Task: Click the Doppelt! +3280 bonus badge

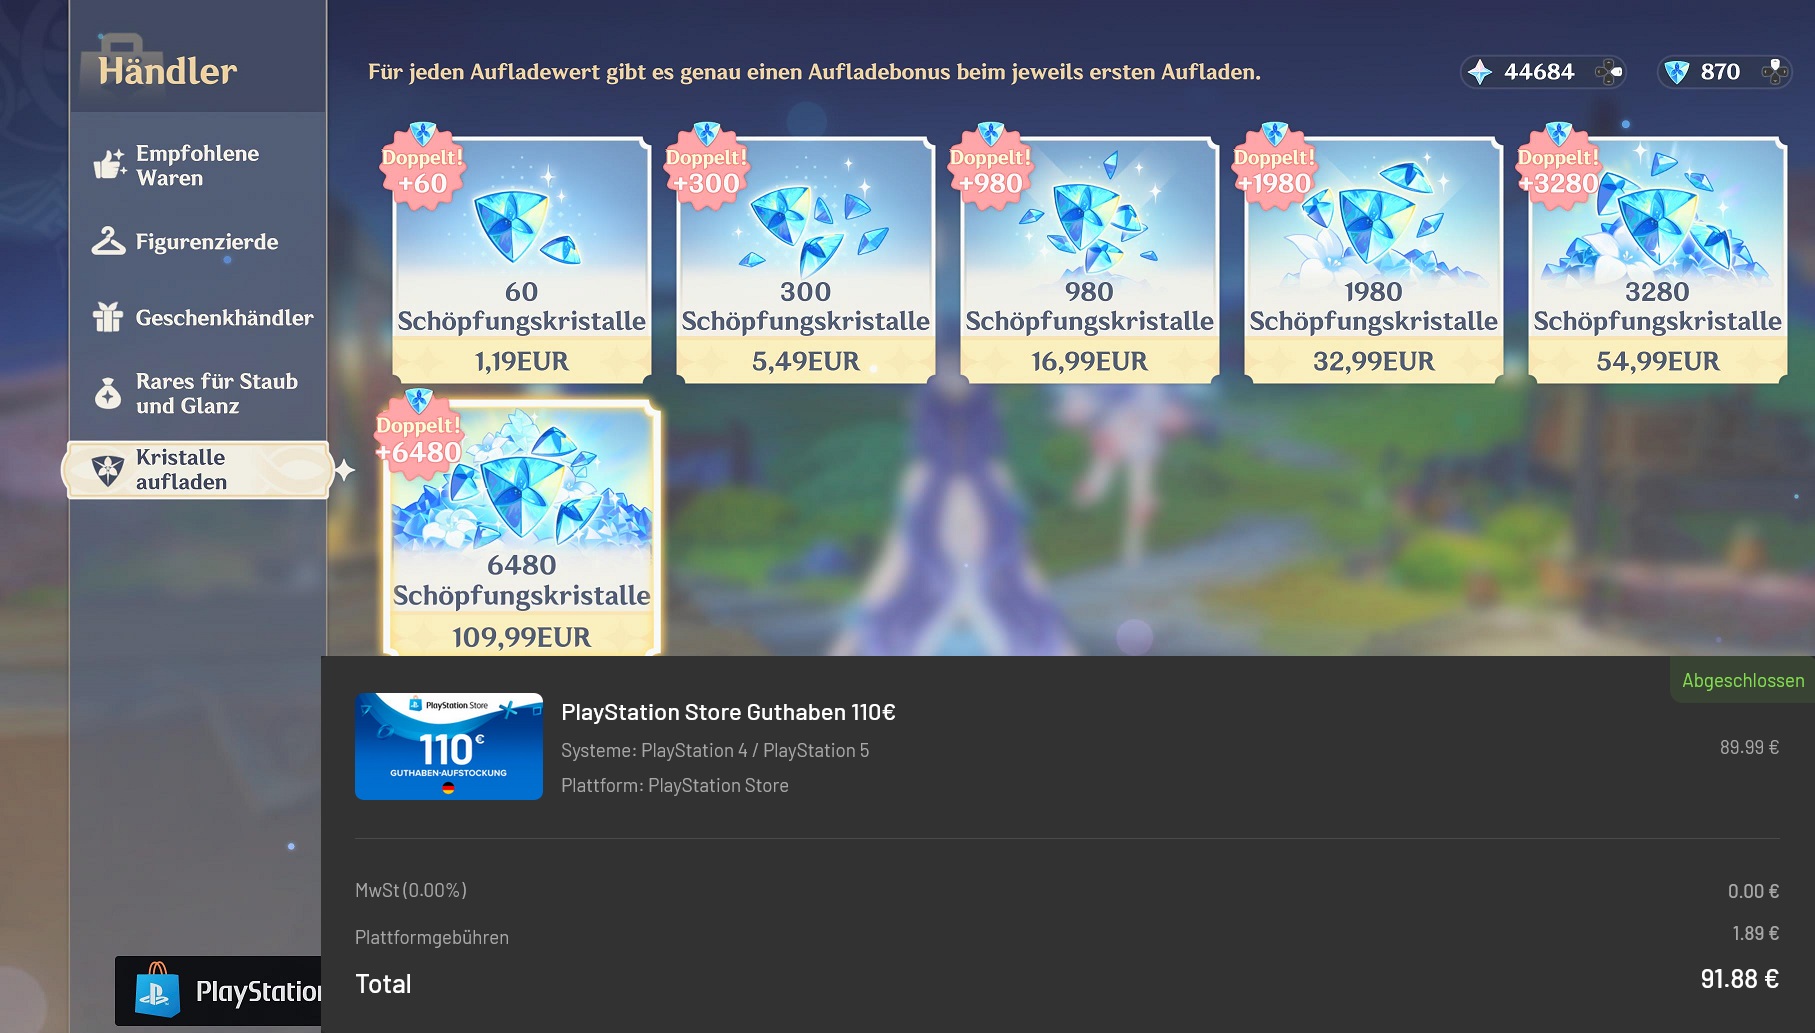Action: click(1559, 167)
